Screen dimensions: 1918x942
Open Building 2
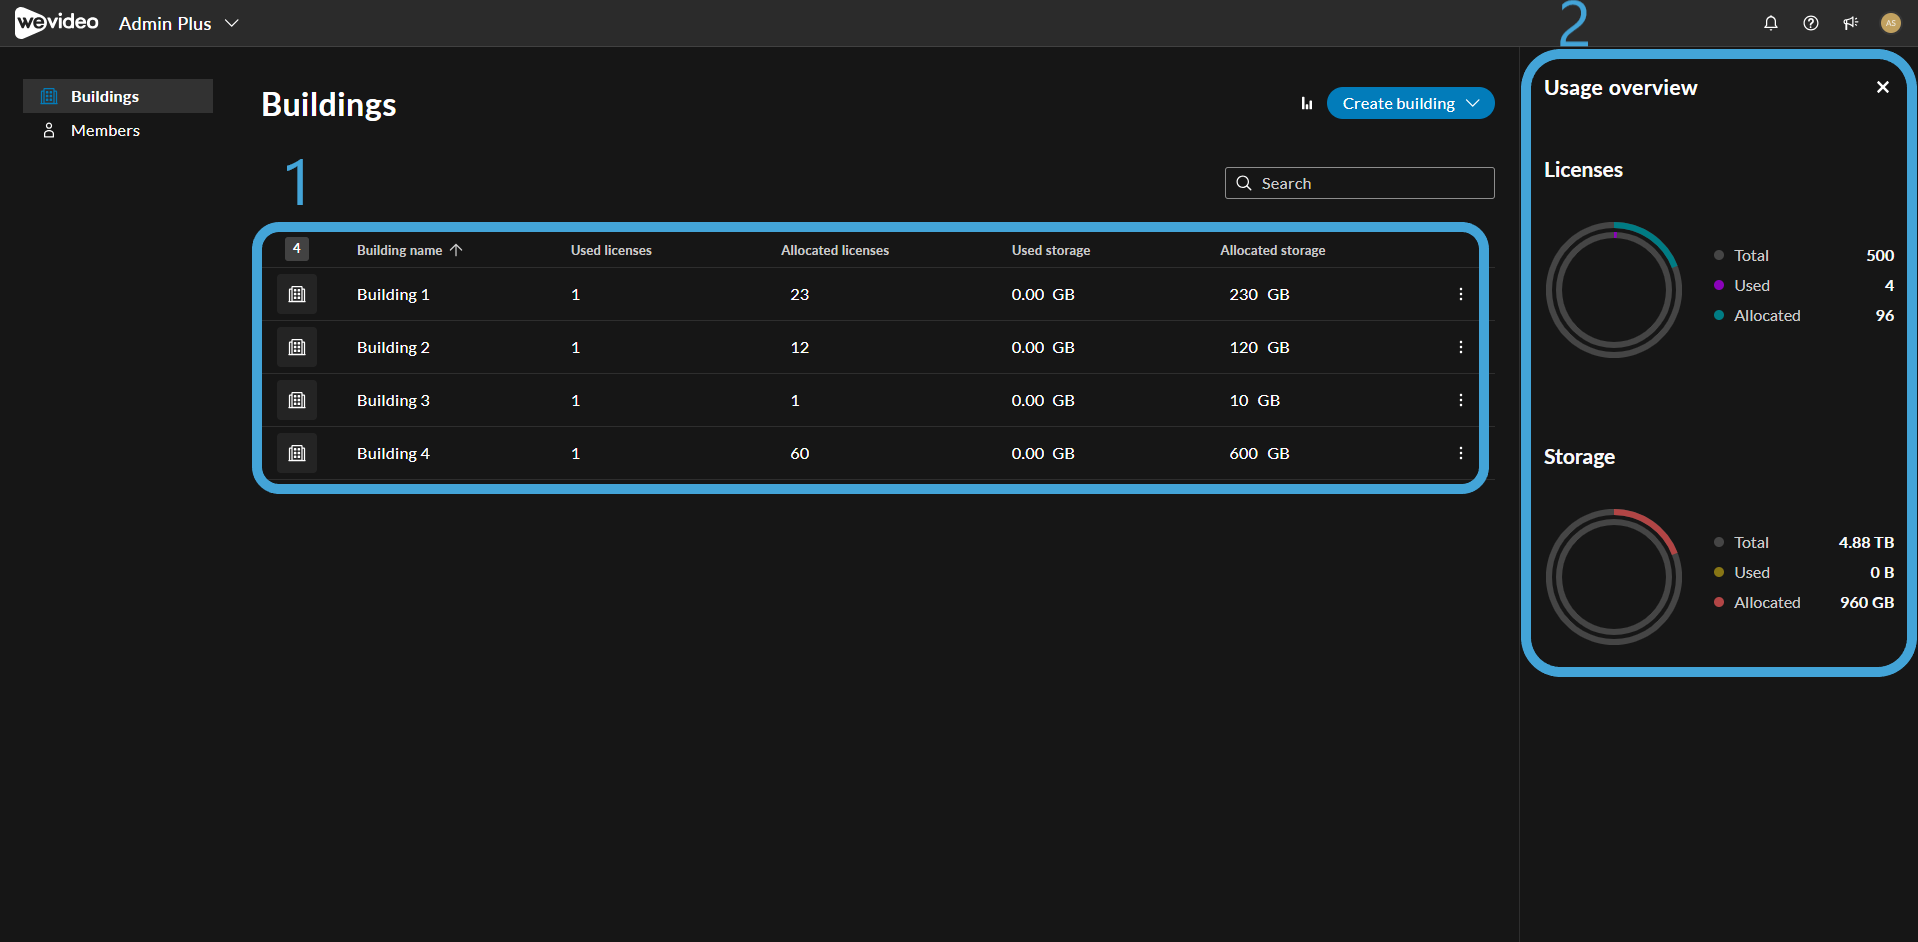coord(393,347)
